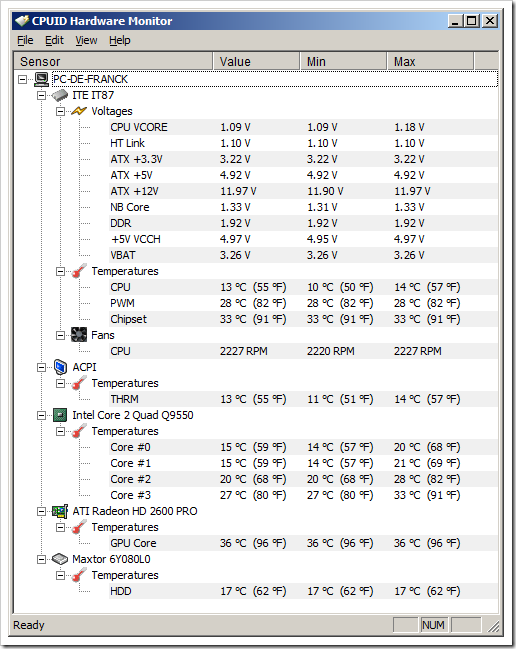This screenshot has height=649, width=516.
Task: Collapse the Voltages section
Action: [60, 111]
